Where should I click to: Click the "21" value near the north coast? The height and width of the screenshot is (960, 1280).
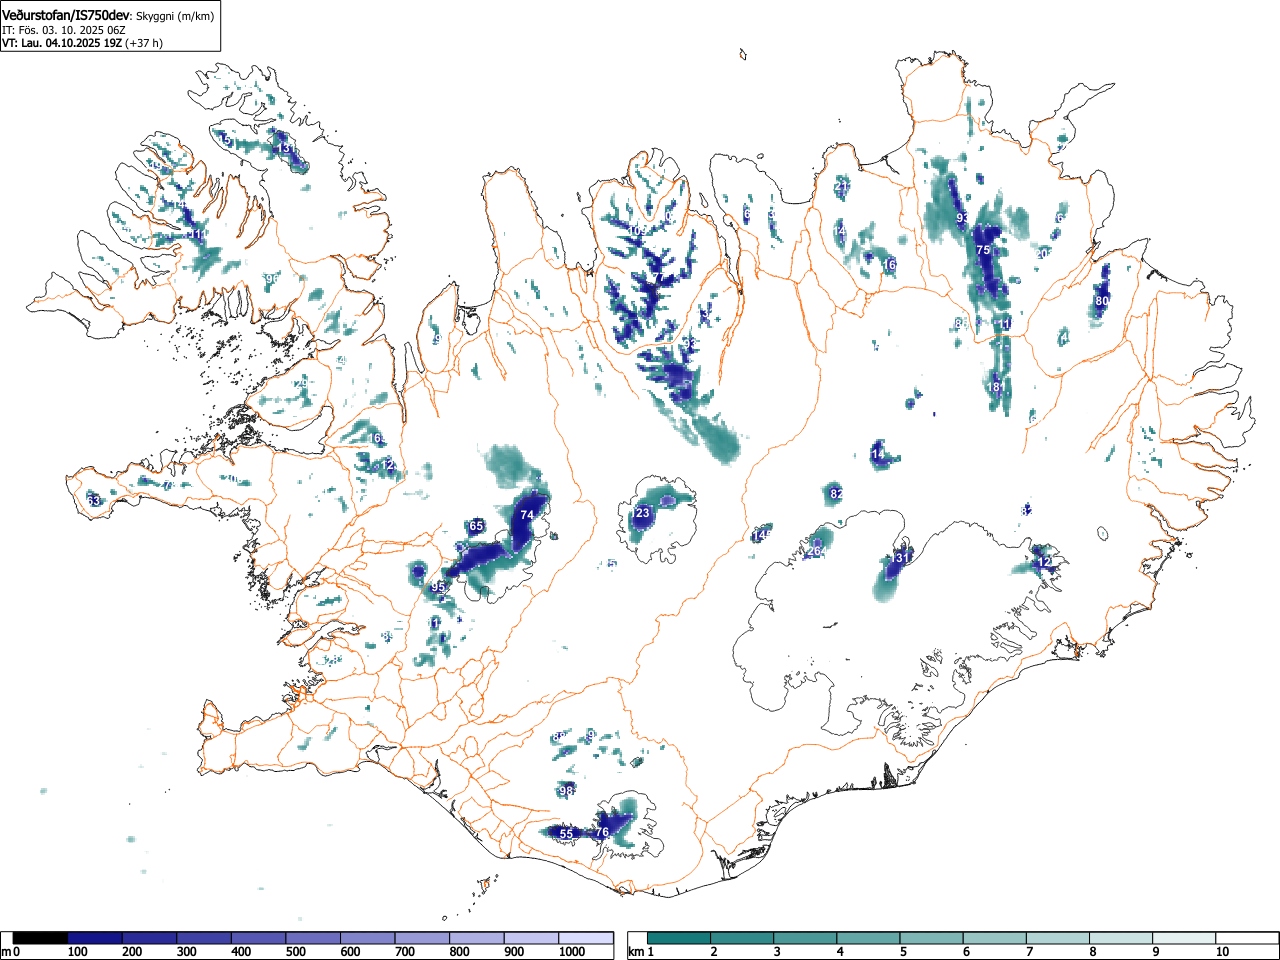coord(841,186)
